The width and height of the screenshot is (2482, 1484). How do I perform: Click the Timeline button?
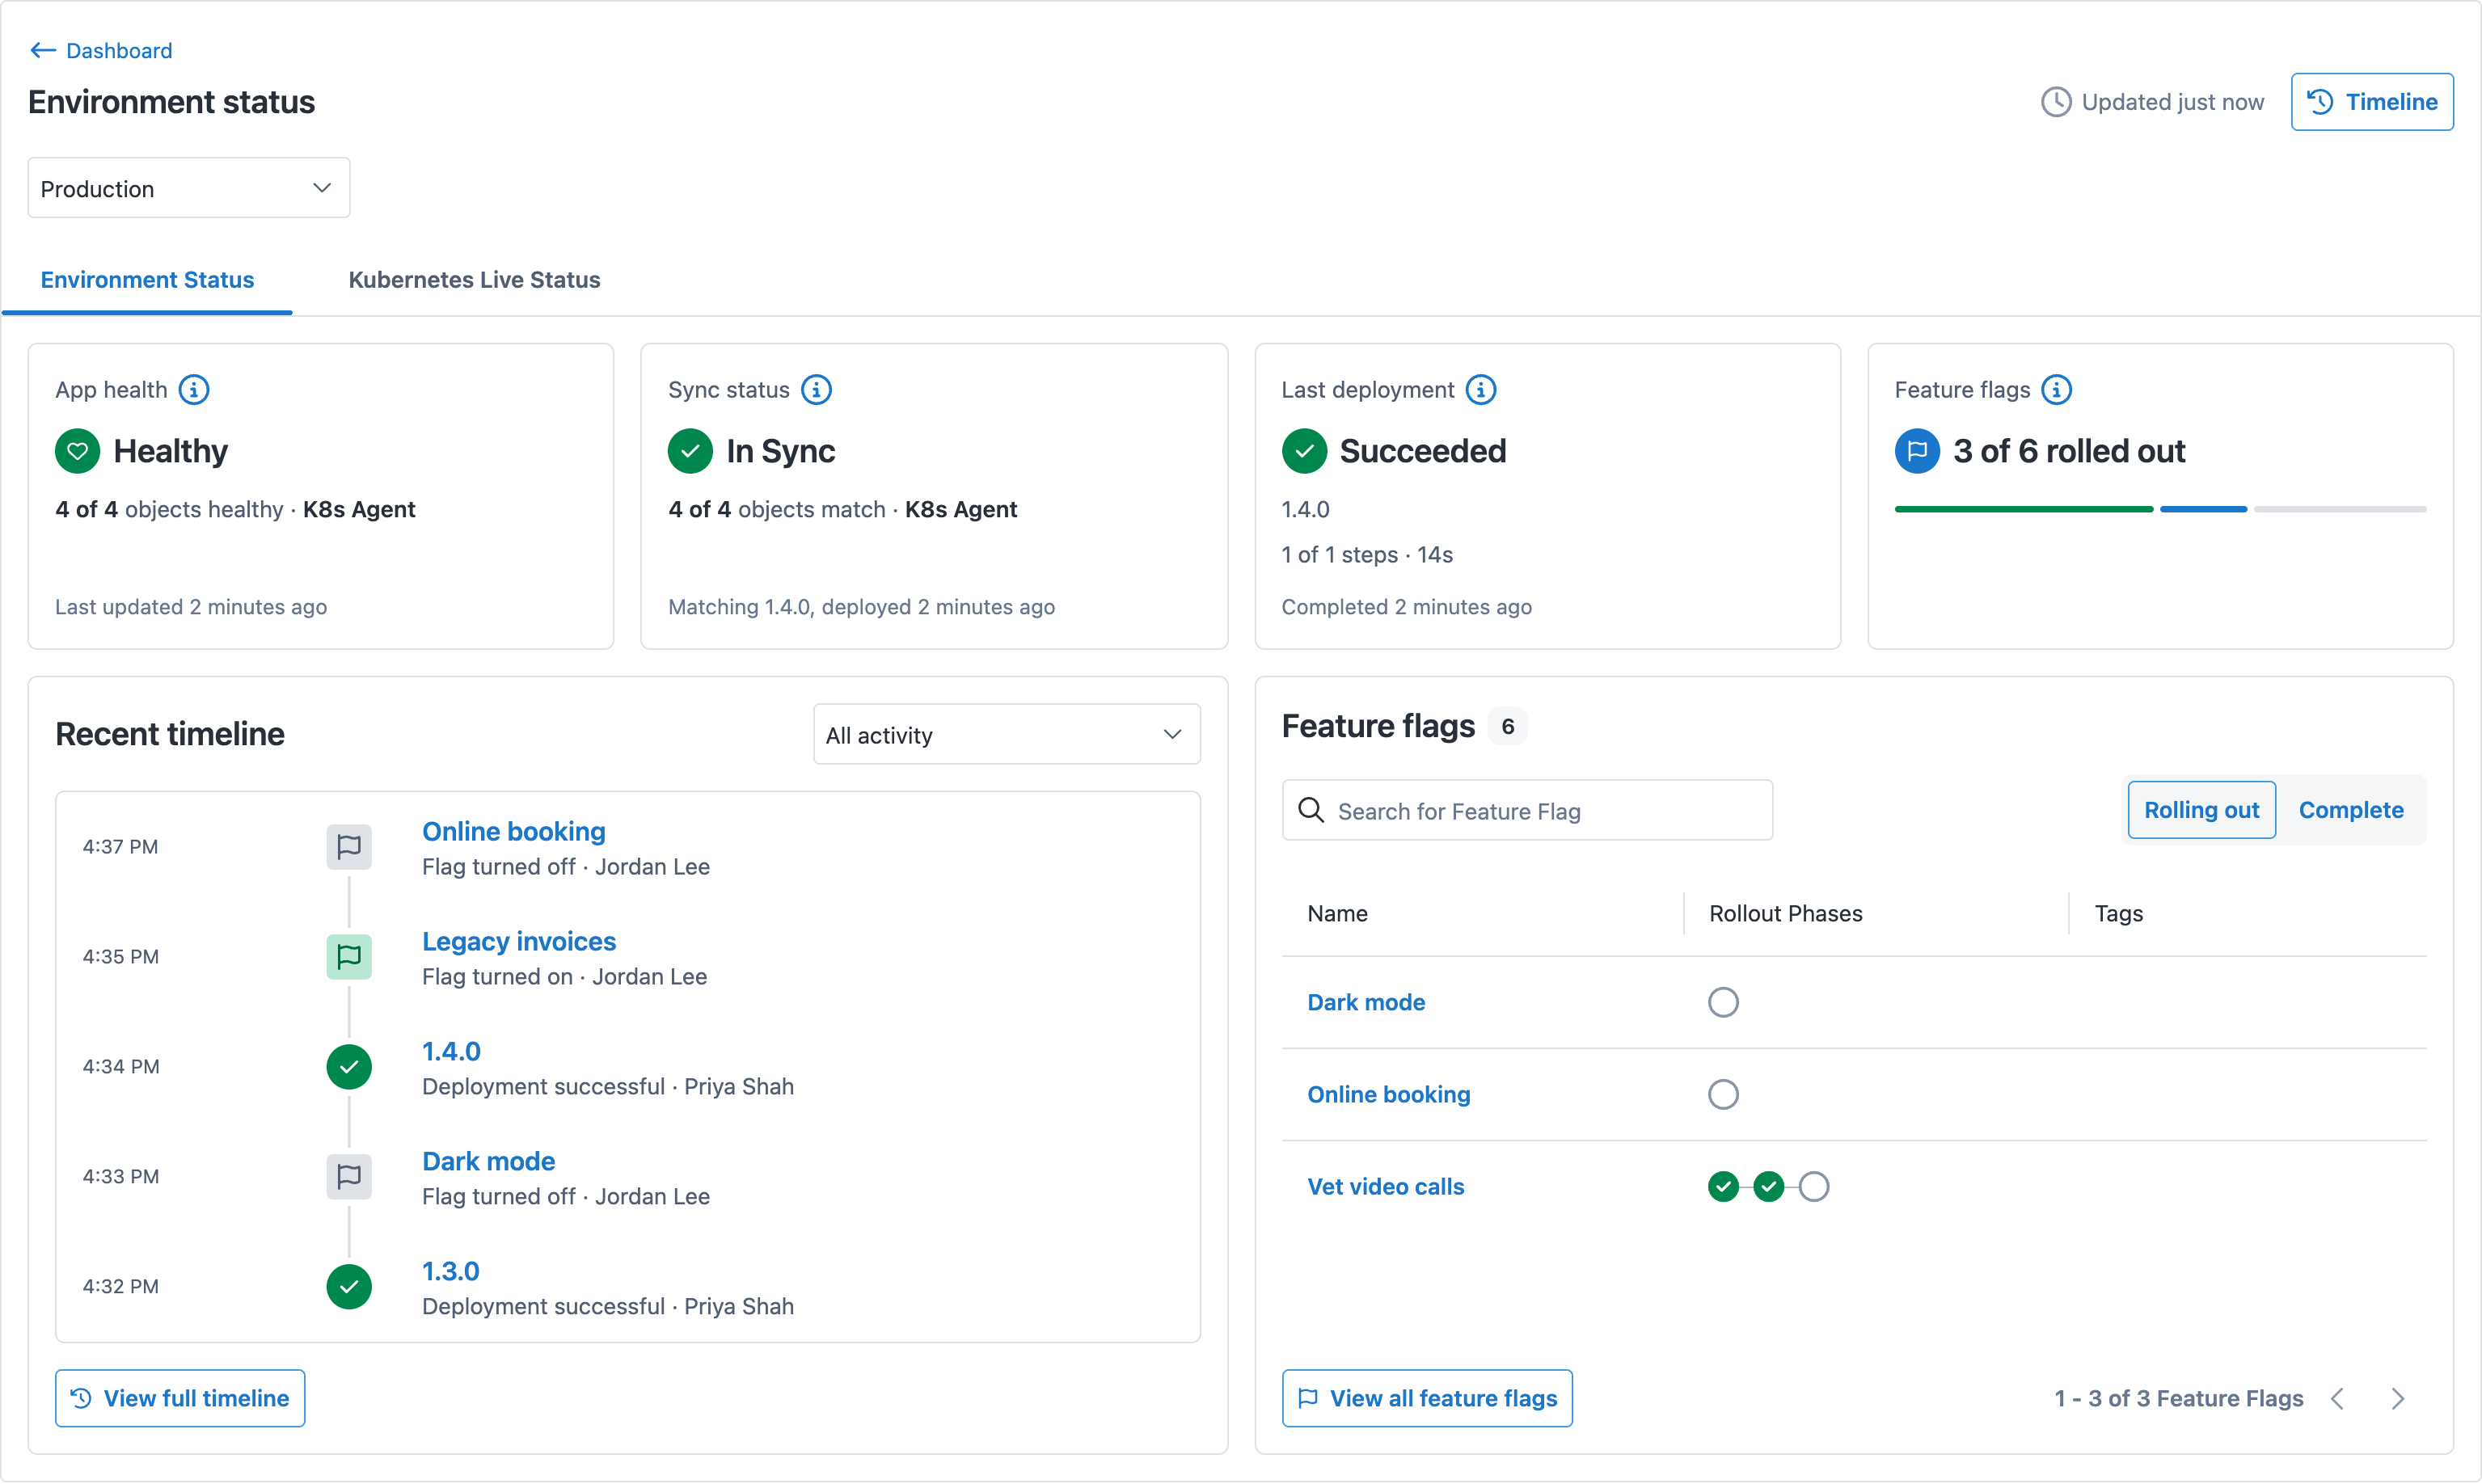(2372, 102)
